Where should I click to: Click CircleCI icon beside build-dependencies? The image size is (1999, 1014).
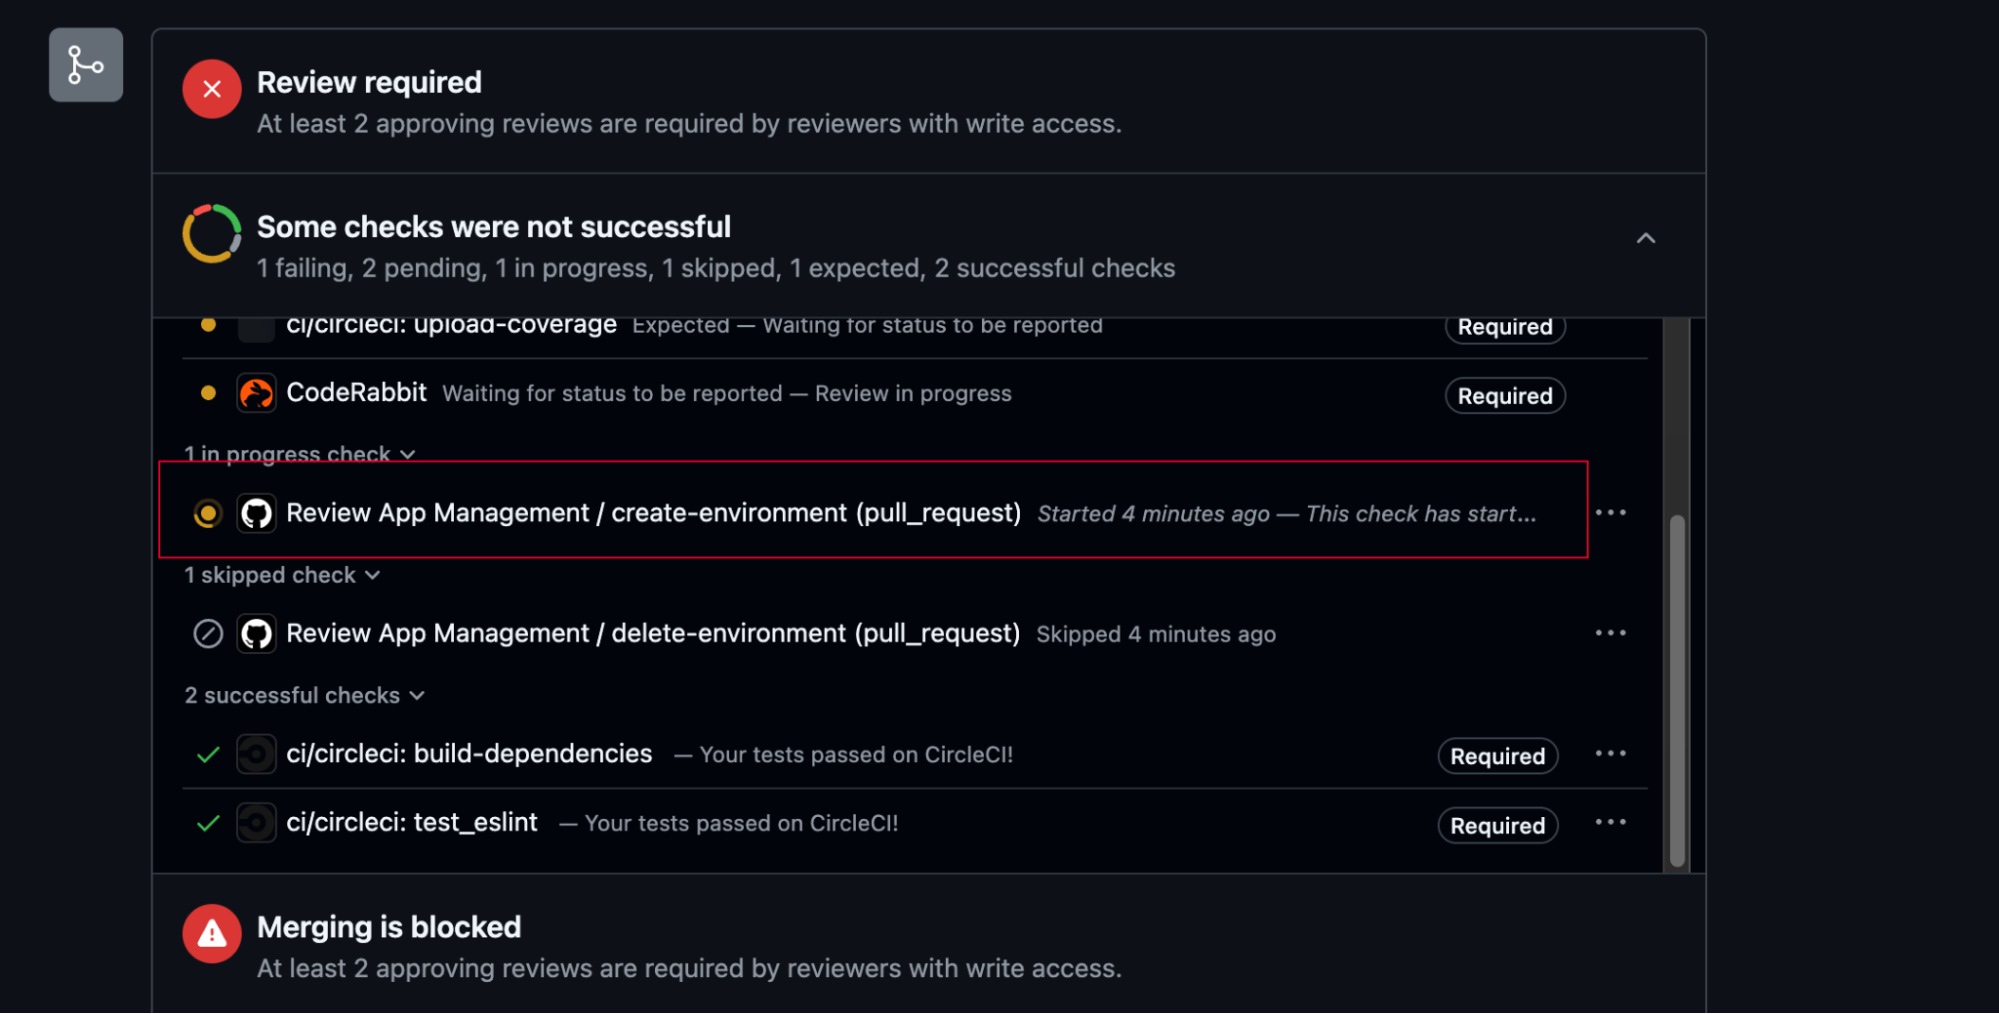click(256, 754)
